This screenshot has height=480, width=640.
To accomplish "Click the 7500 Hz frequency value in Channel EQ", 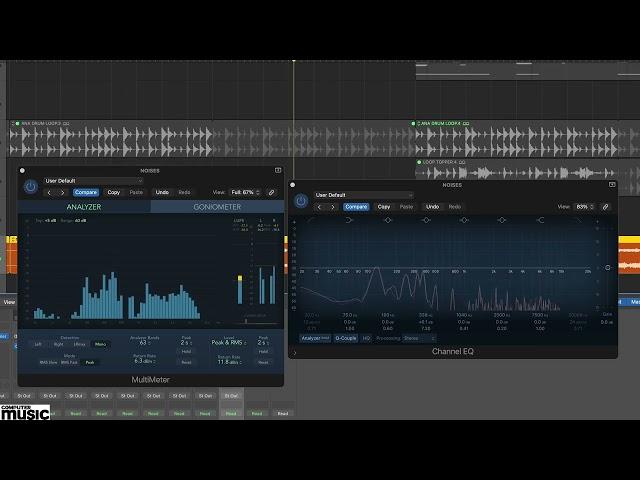I will pos(540,315).
